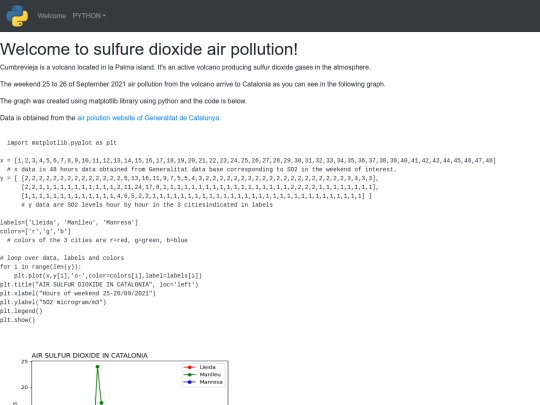The image size is (540, 405).
Task: Open the Welcome nav link
Action: [52, 16]
